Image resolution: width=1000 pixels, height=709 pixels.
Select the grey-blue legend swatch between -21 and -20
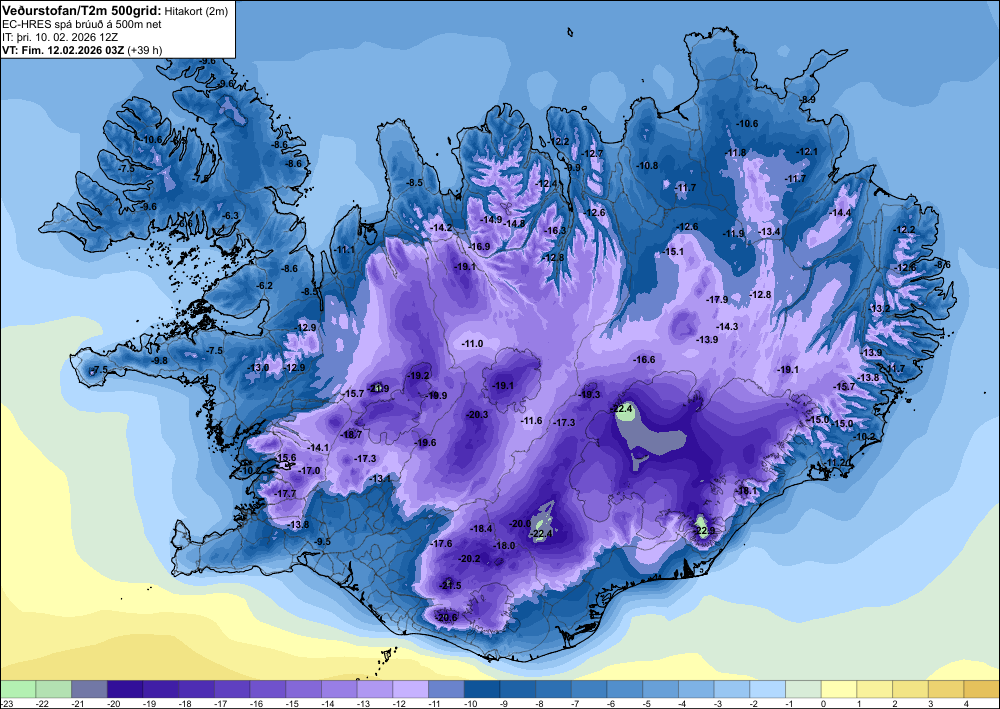tap(89, 689)
